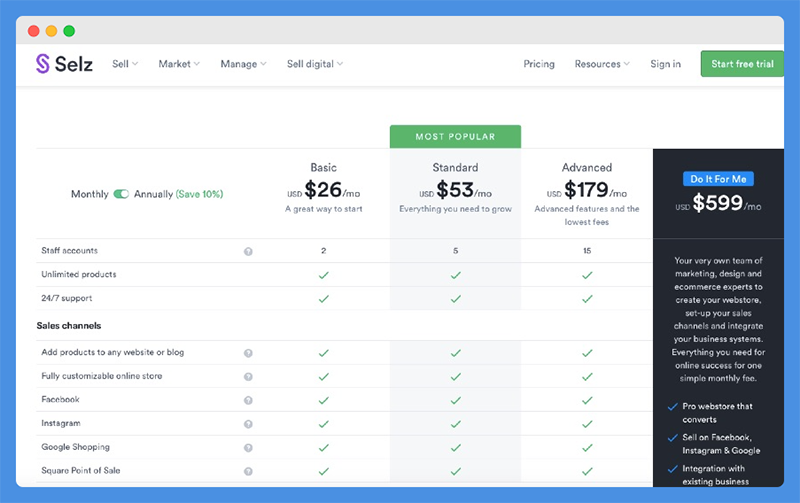This screenshot has width=800, height=503.
Task: Open help icon for Google Shopping row
Action: point(248,448)
